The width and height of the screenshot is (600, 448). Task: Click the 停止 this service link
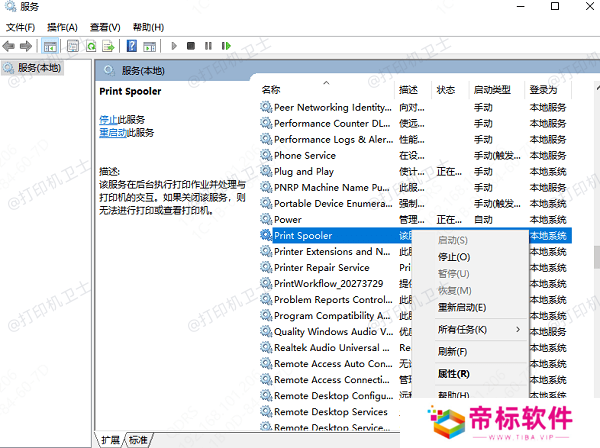pos(107,119)
